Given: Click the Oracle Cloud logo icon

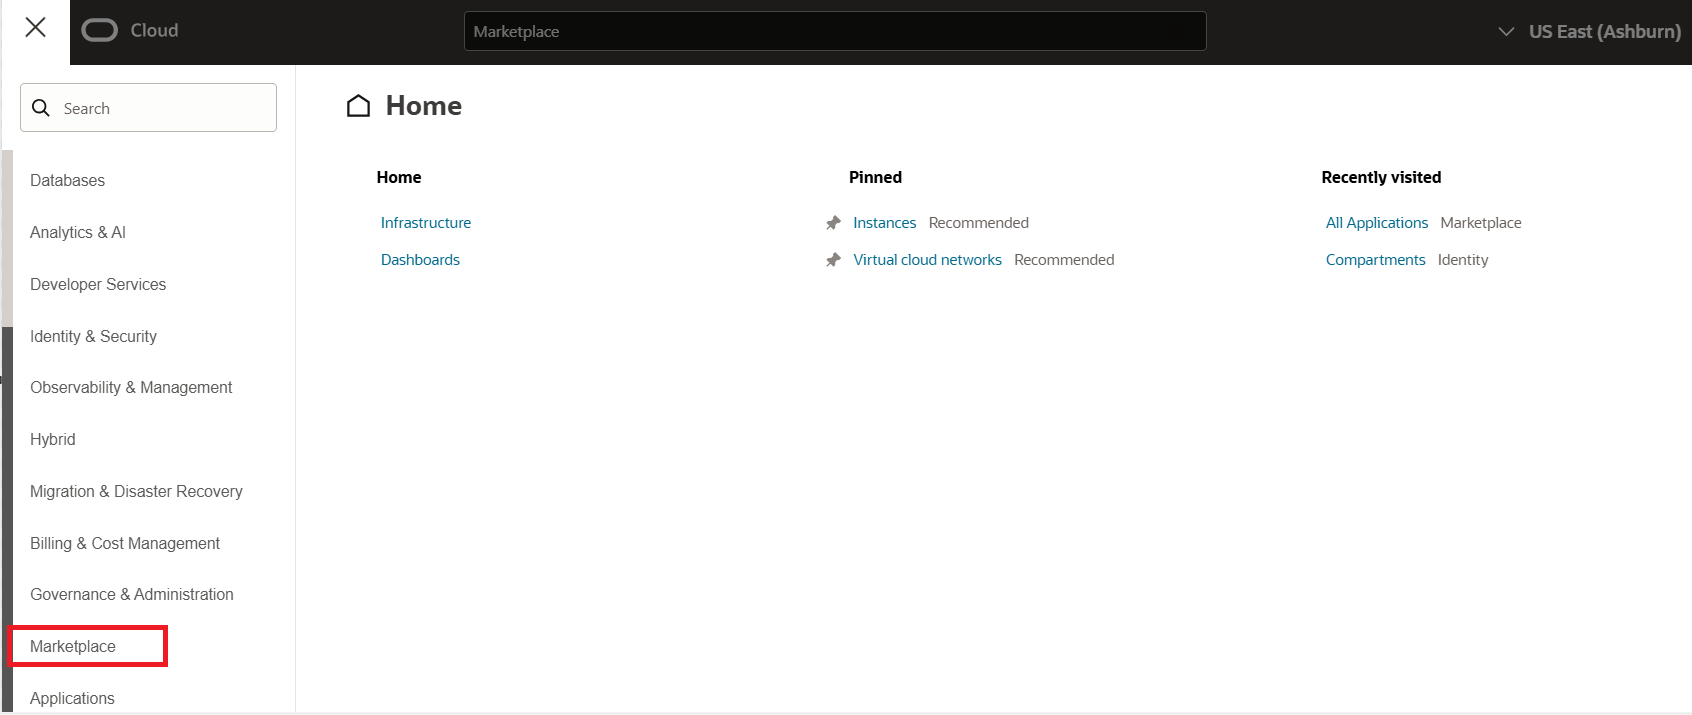Looking at the screenshot, I should click(x=99, y=31).
